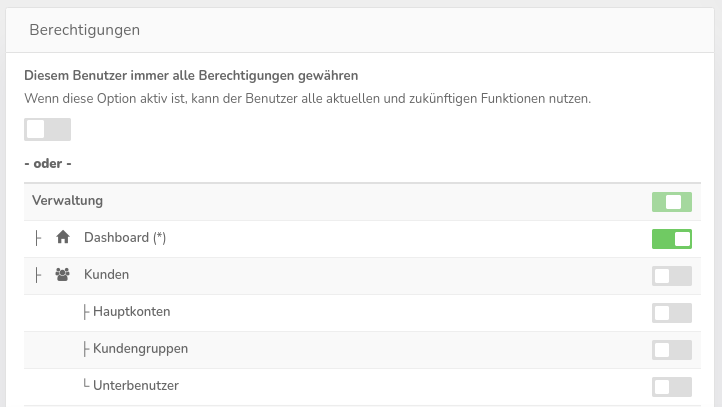Select the Kundengruppen sub-item label
This screenshot has width=722, height=407.
[x=140, y=348]
